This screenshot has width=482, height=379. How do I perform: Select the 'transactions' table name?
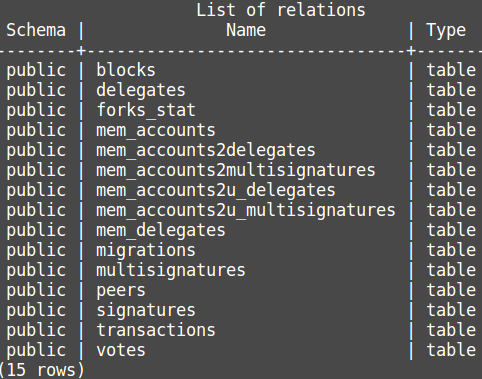(156, 330)
